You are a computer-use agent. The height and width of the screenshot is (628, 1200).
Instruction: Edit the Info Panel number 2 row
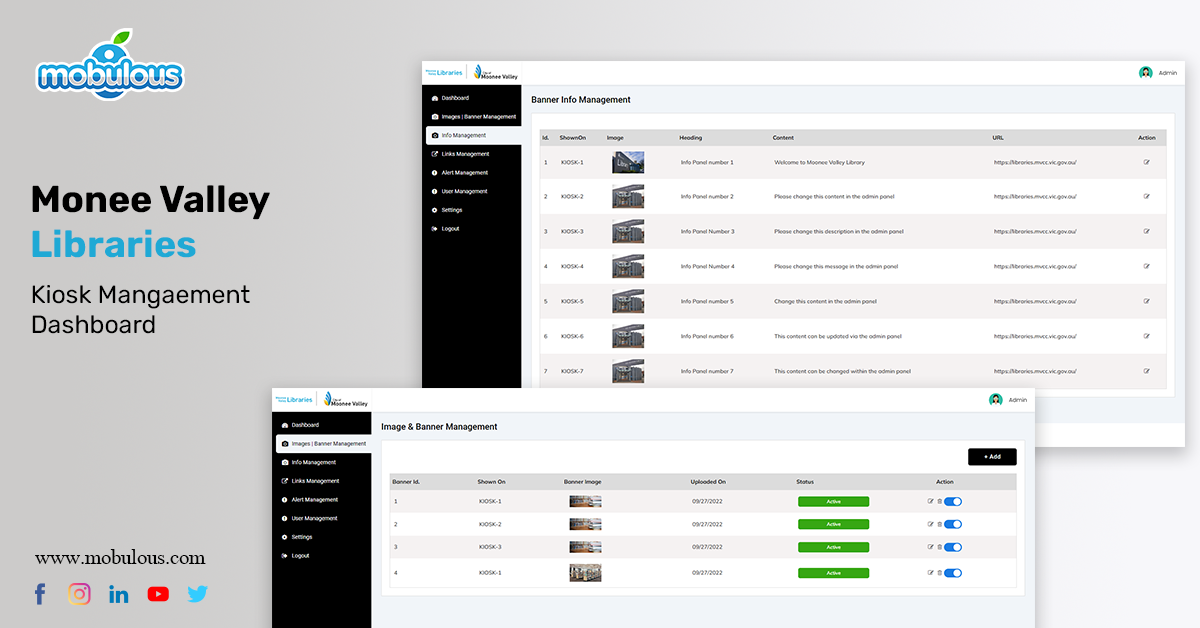pyautogui.click(x=1146, y=196)
